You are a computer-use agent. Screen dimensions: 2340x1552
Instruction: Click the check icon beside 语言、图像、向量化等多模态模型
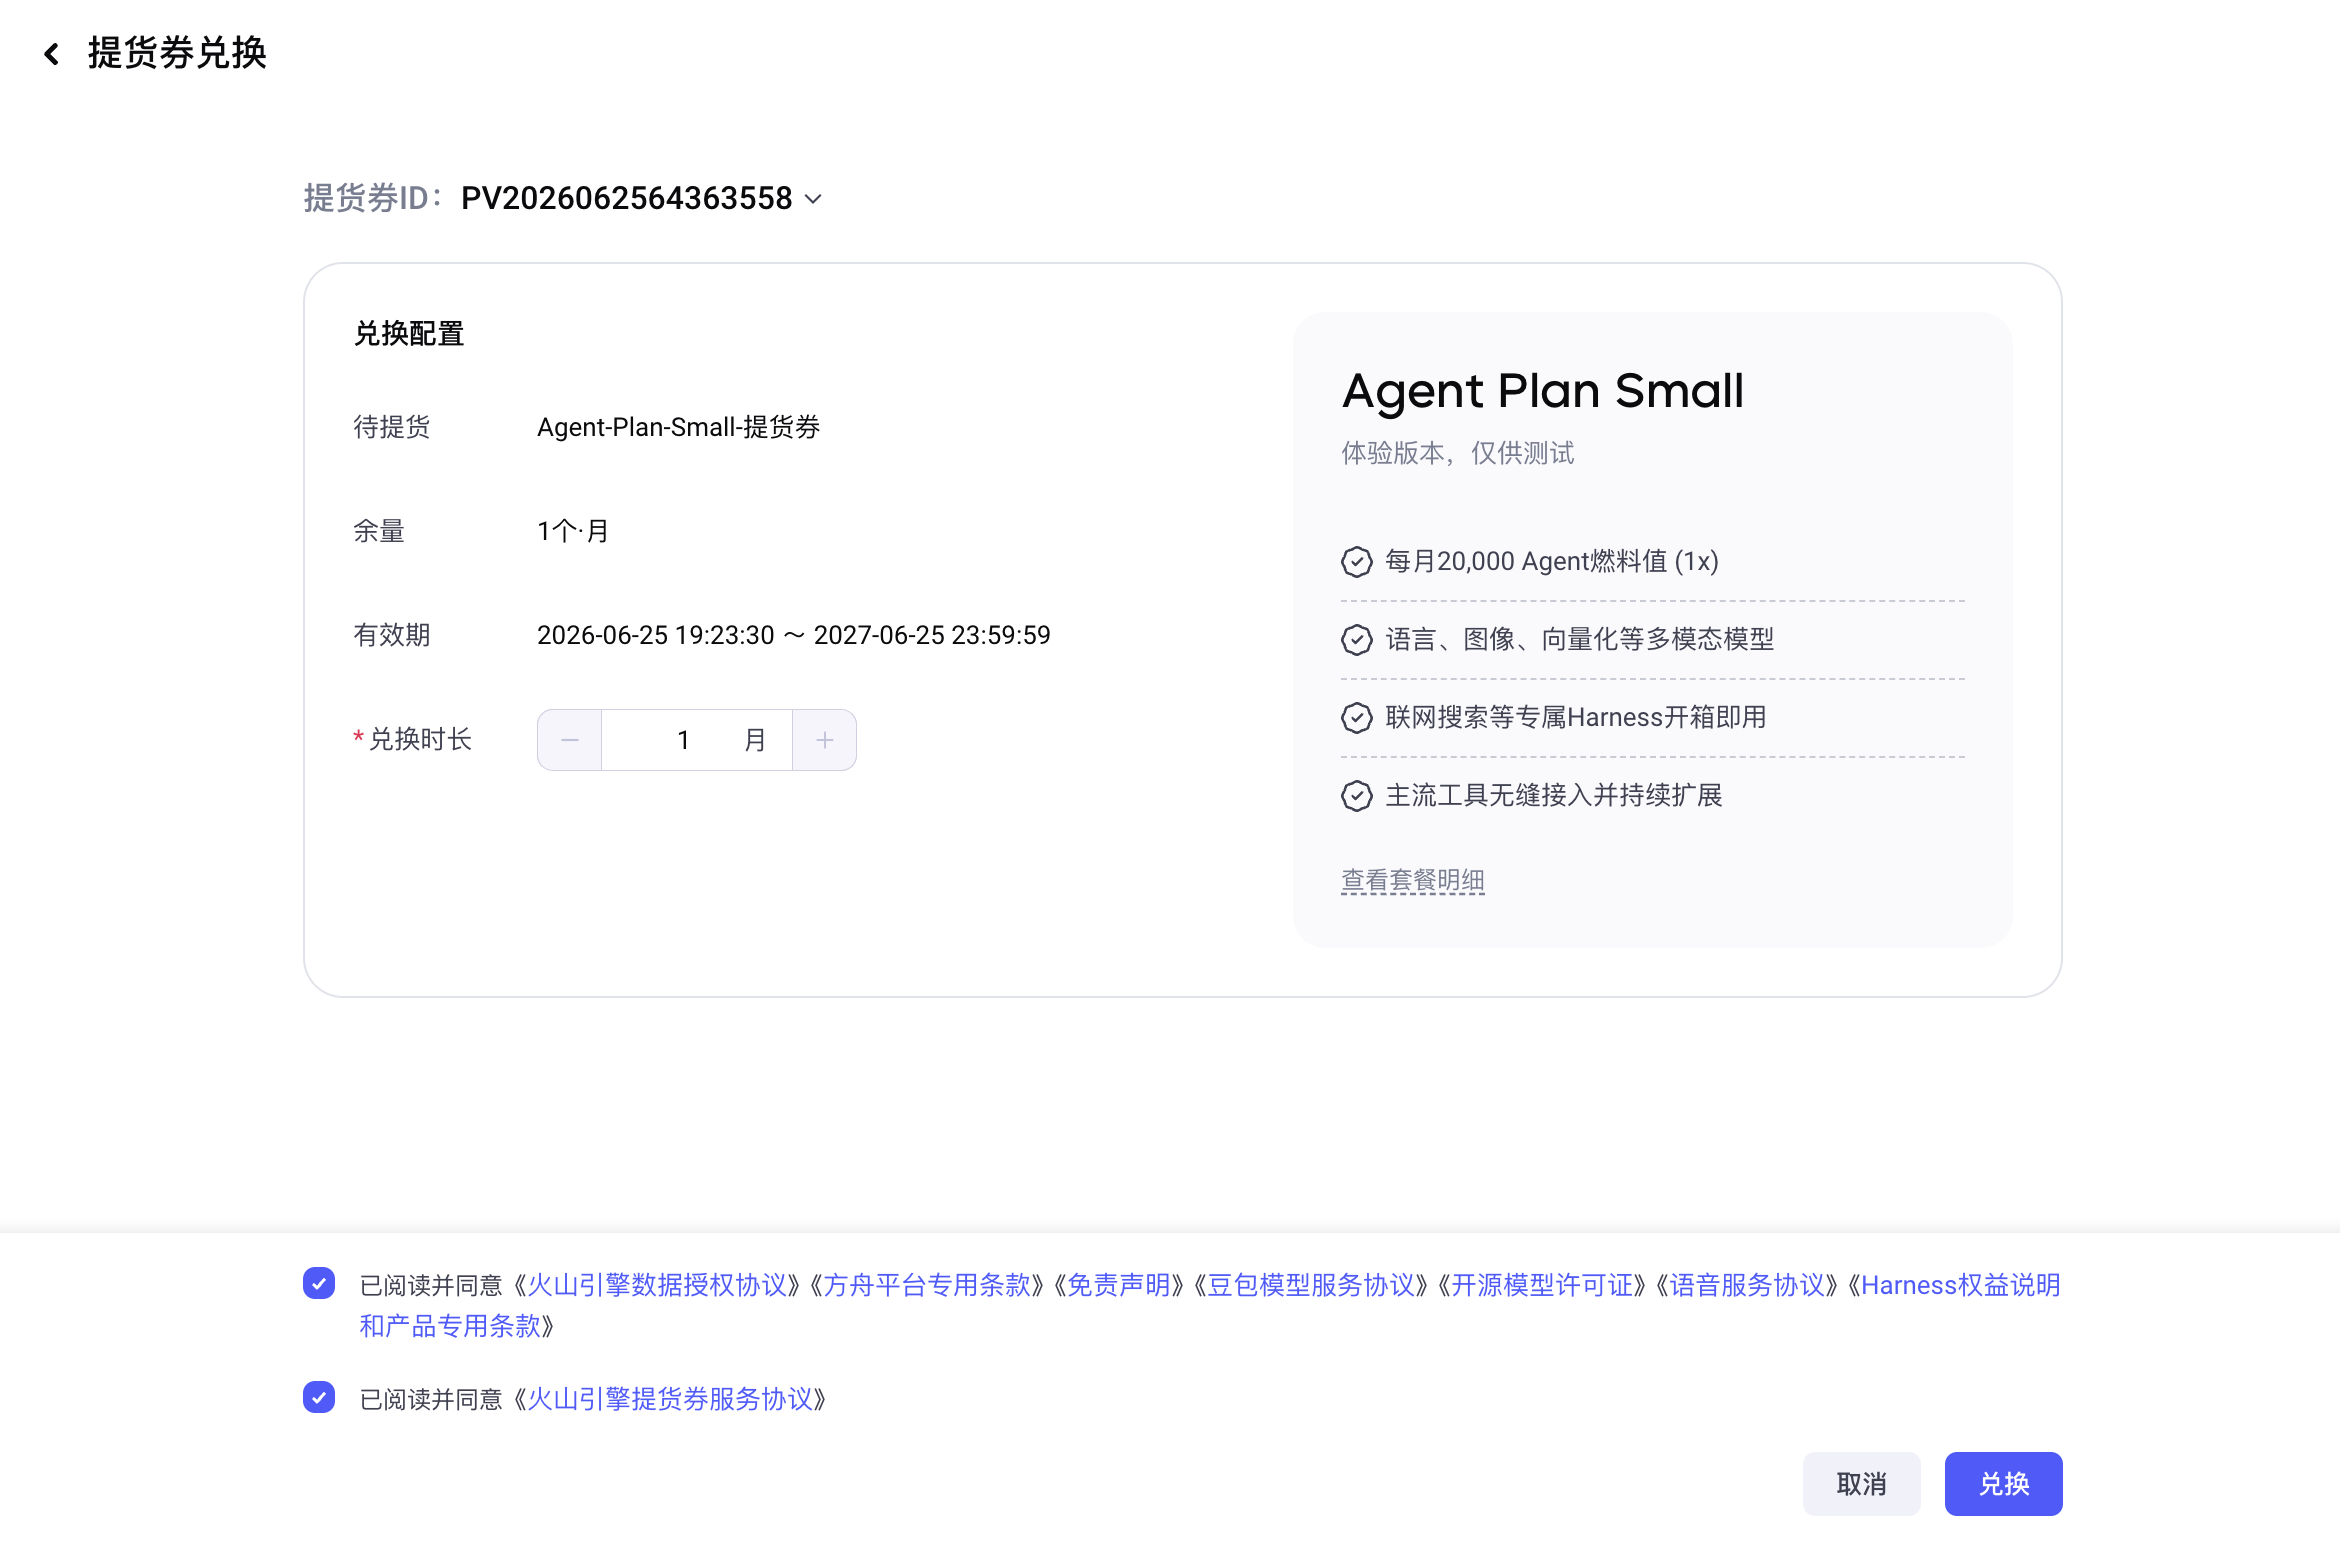click(x=1356, y=640)
